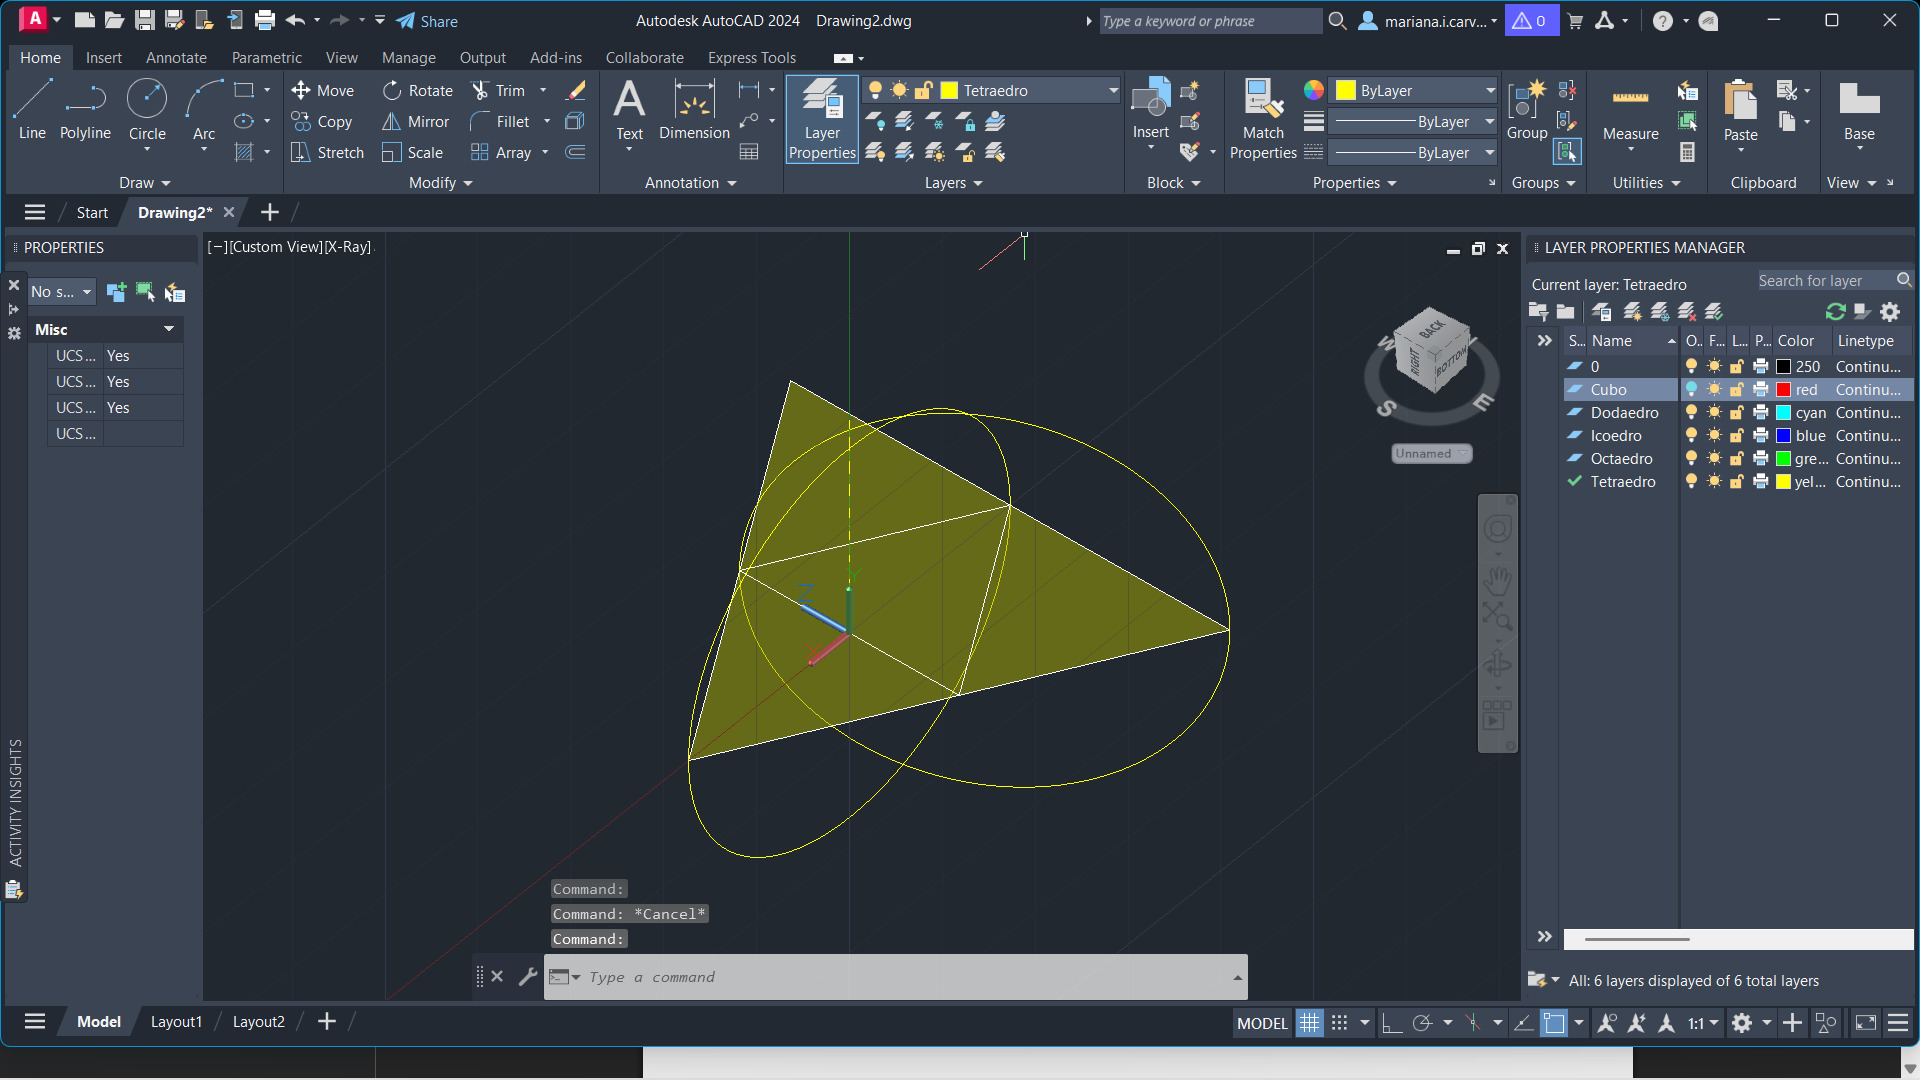
Task: Open the Annotate ribbon tab
Action: [176, 57]
